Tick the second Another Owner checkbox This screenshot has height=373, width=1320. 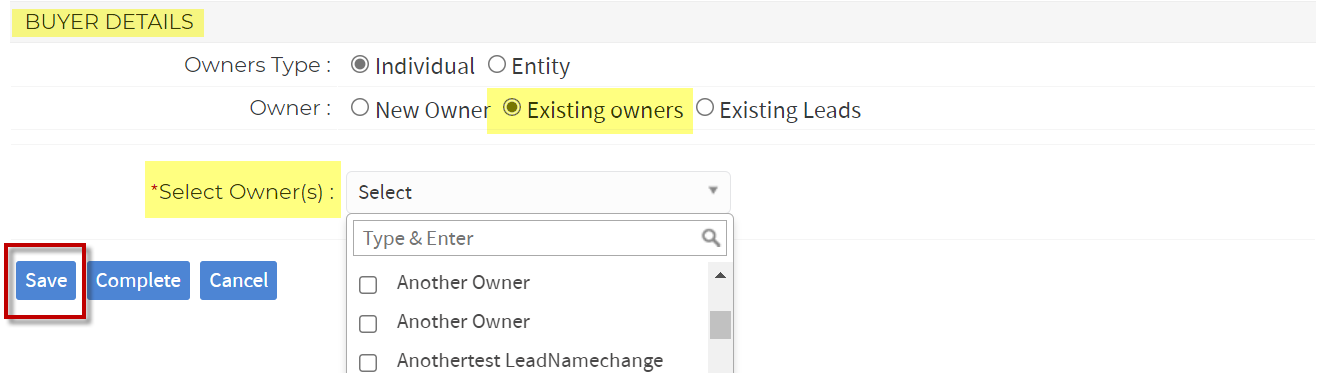(368, 324)
